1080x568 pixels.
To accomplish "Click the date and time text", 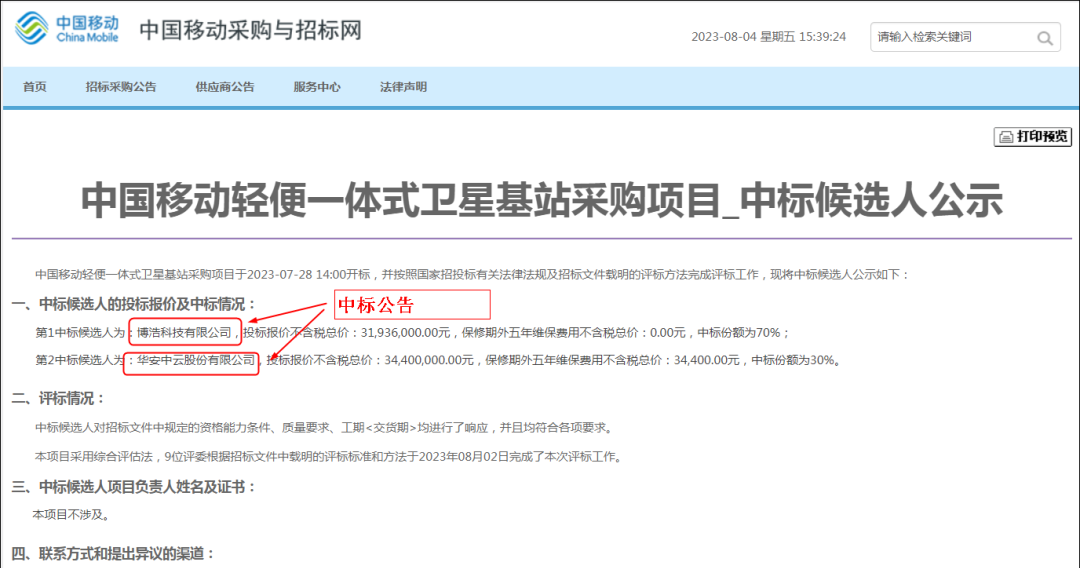I will coord(769,36).
